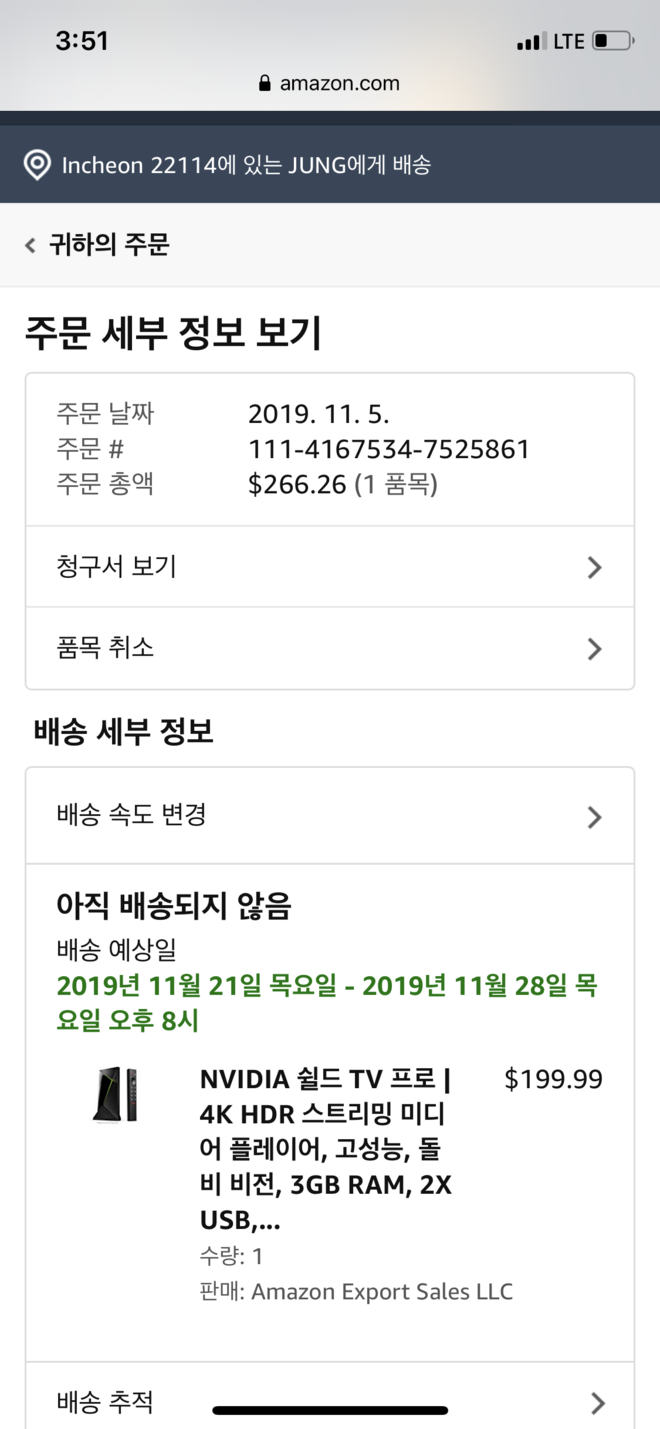Image resolution: width=660 pixels, height=1429 pixels.
Task: Tap the location pin icon in delivery bar
Action: pos(37,165)
